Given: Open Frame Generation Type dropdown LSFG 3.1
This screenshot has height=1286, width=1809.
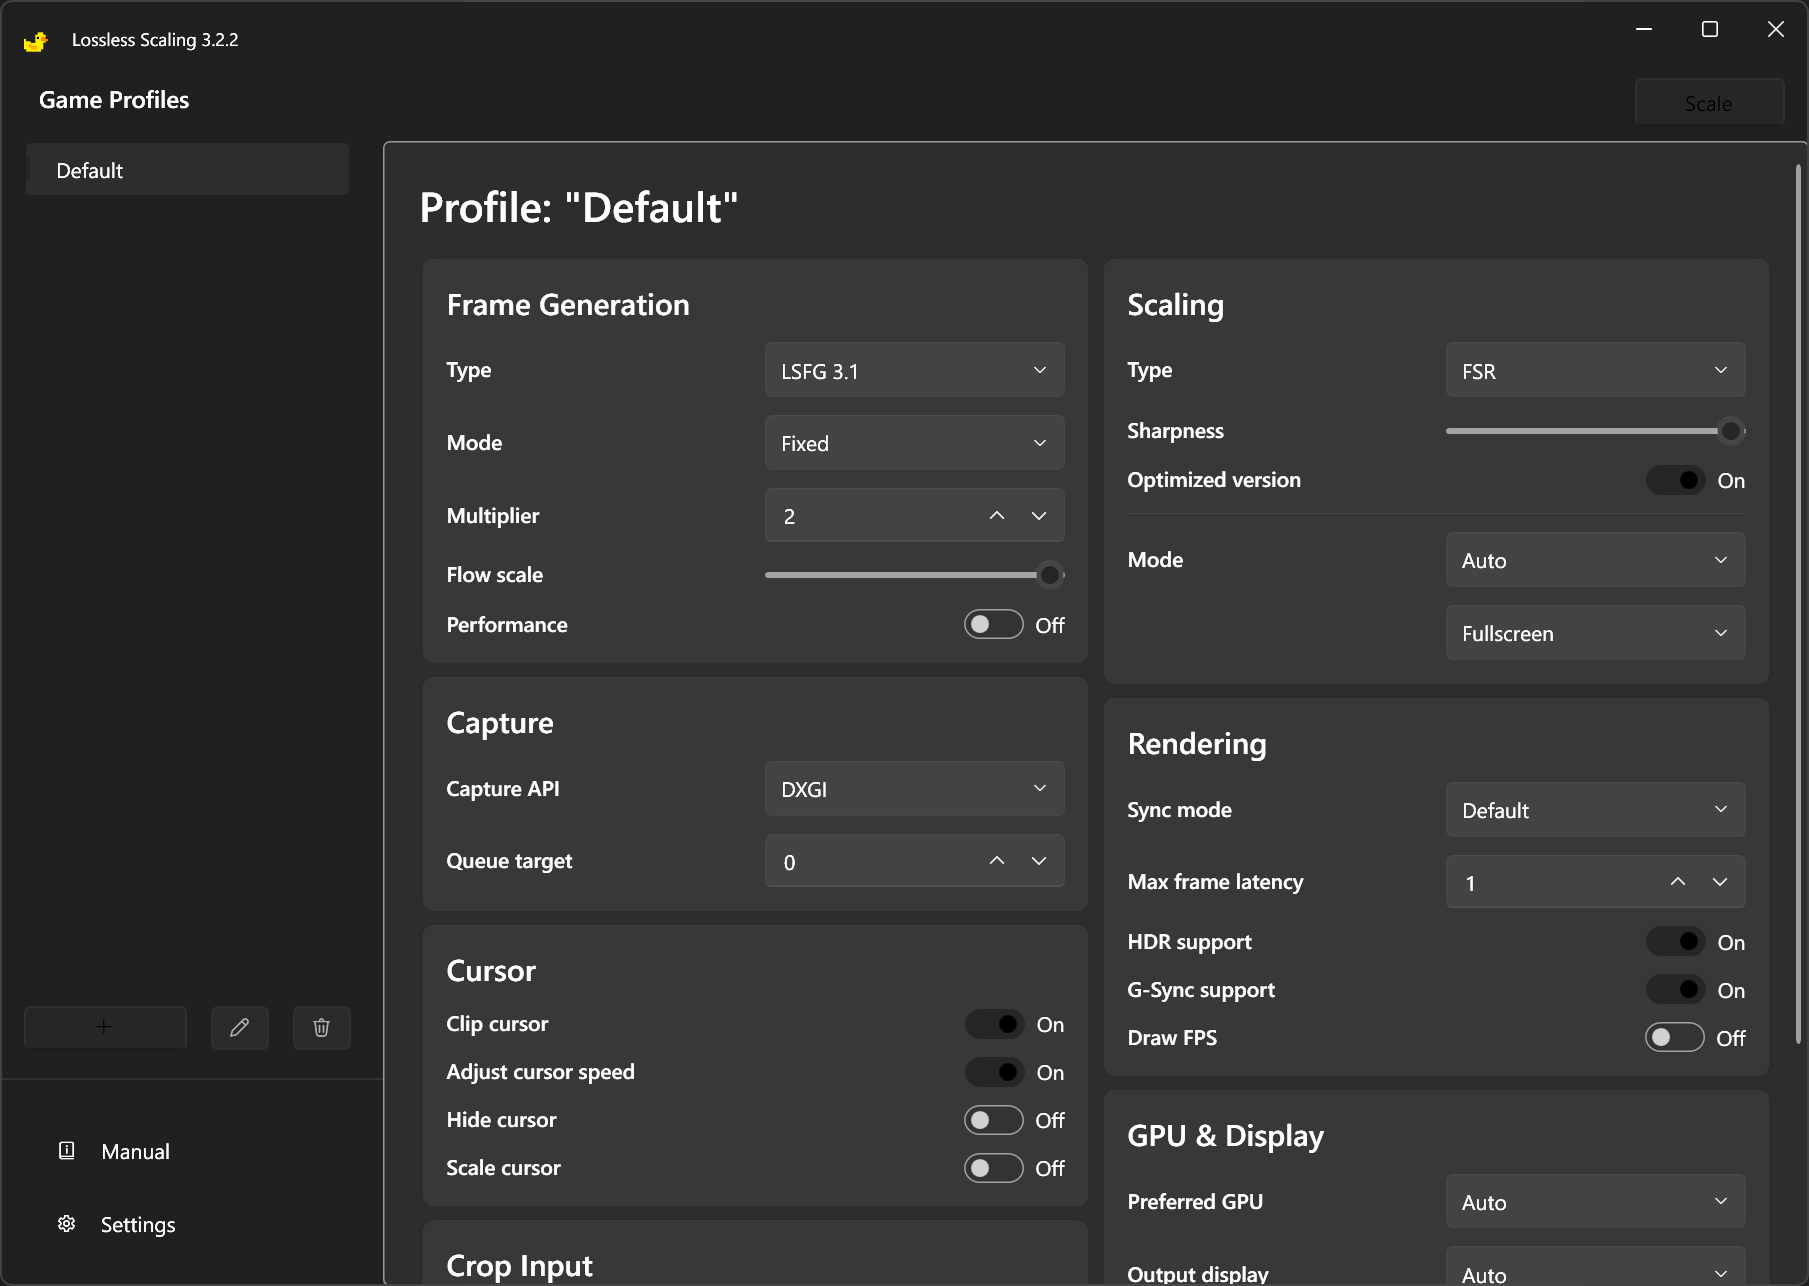Looking at the screenshot, I should [x=914, y=370].
